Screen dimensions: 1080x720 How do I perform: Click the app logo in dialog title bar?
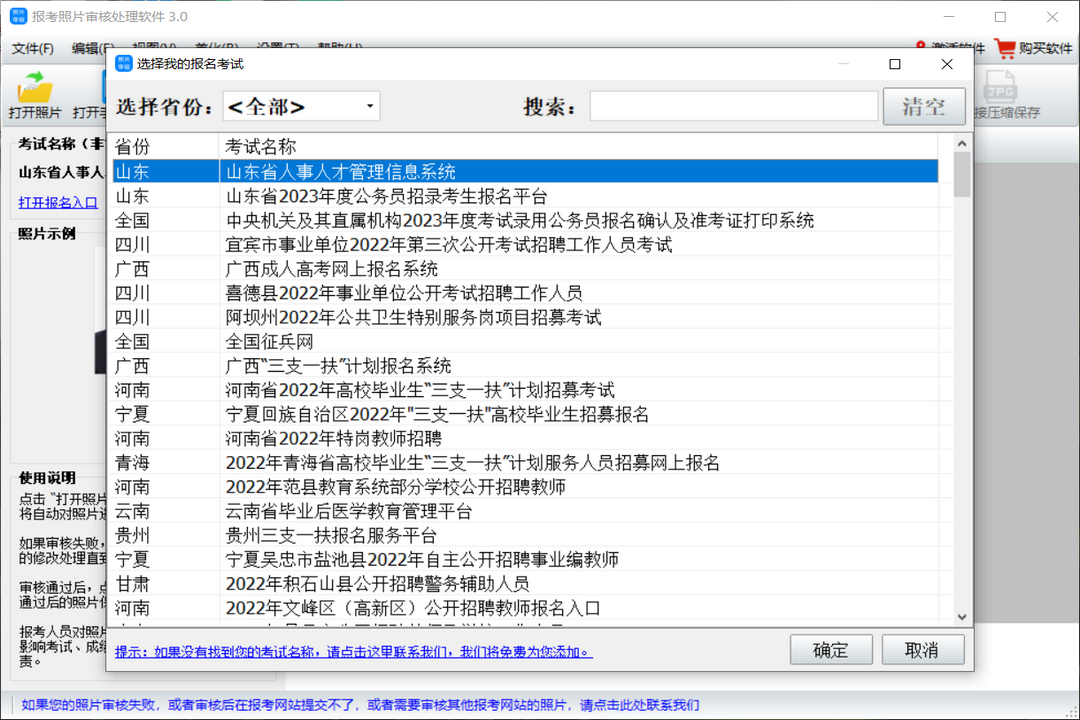click(x=123, y=64)
